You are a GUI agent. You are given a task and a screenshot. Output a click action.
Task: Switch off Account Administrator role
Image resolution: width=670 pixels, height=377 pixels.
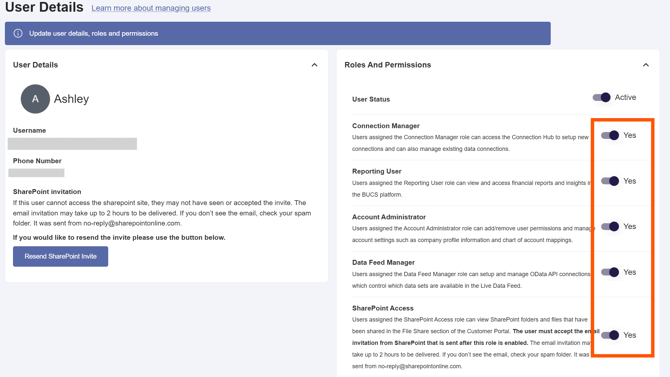tap(610, 227)
